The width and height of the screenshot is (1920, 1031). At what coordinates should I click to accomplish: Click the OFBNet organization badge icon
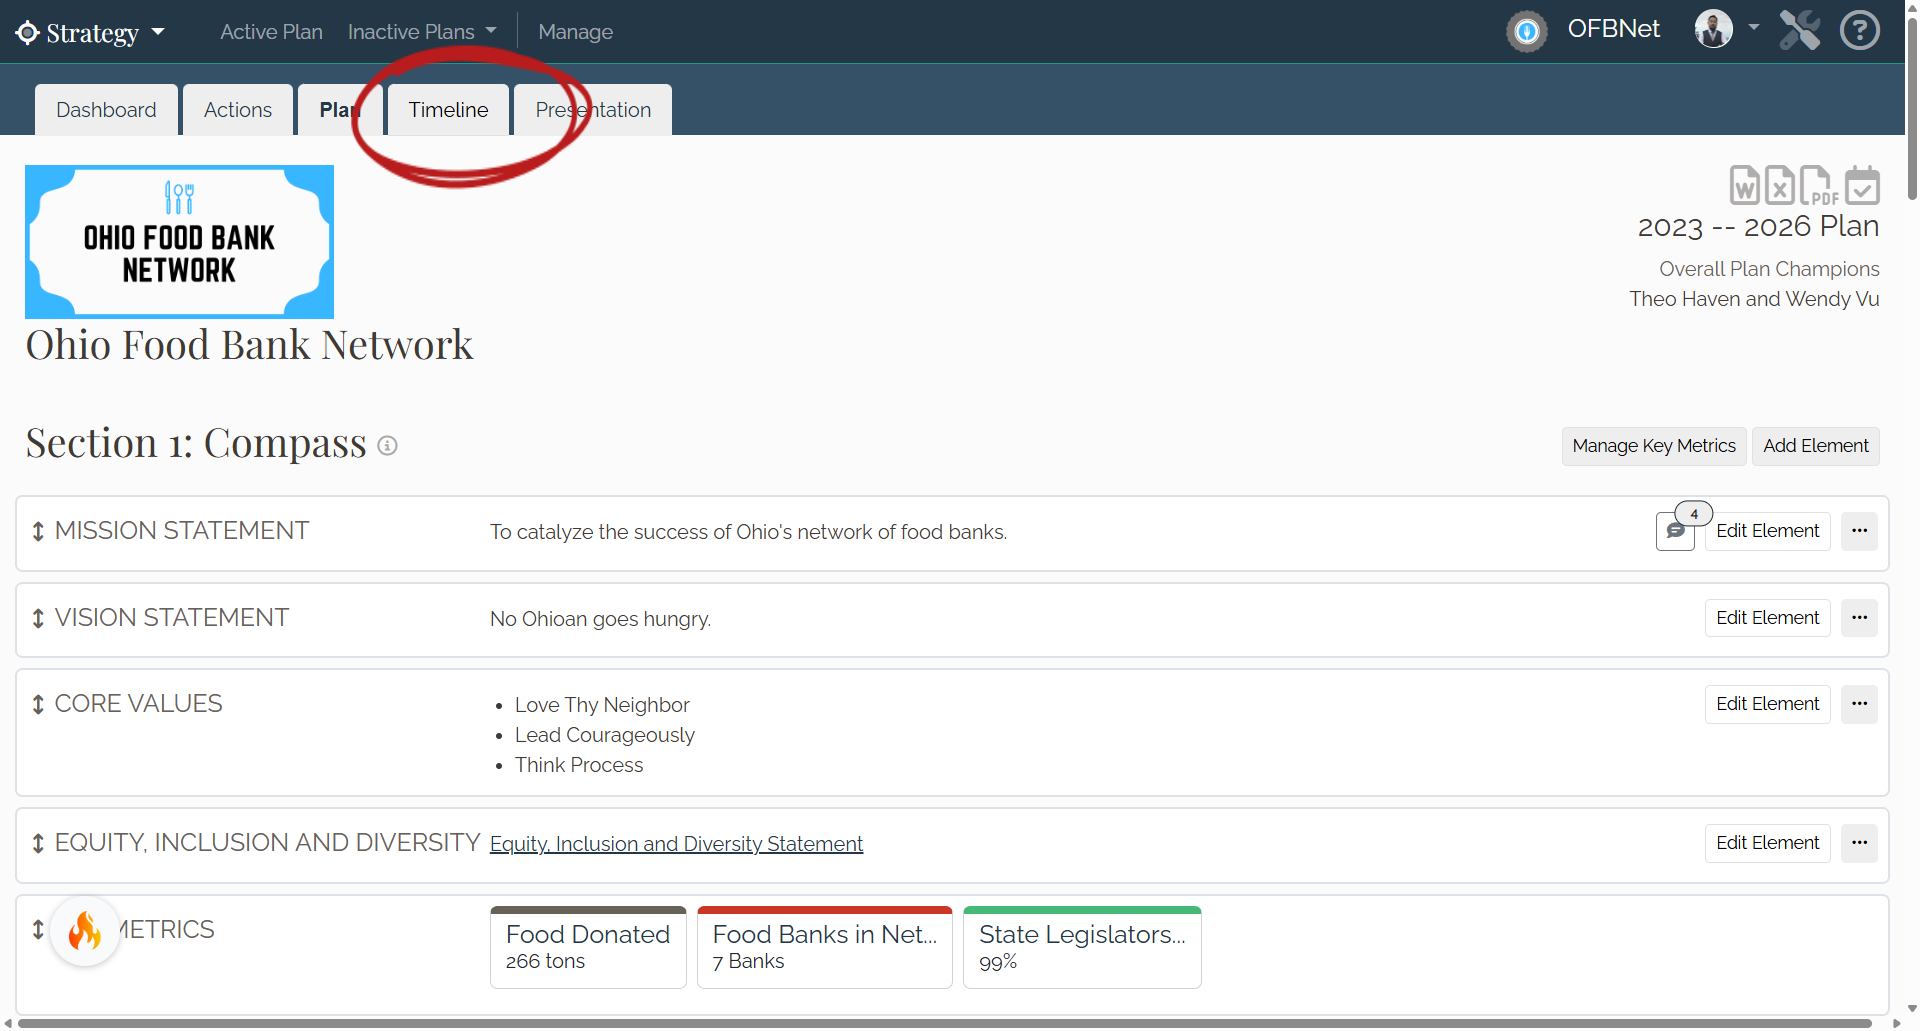(1527, 31)
